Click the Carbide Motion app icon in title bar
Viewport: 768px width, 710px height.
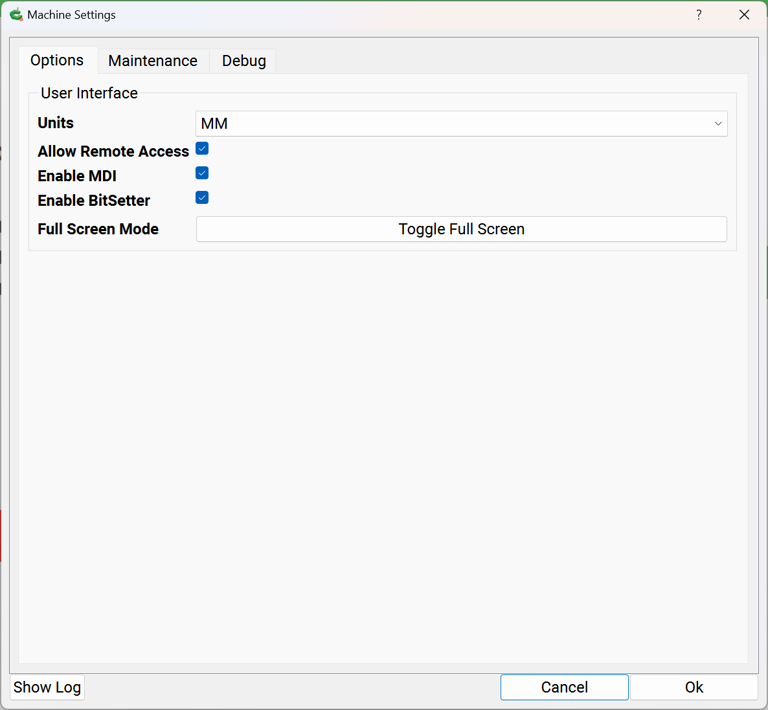(16, 15)
